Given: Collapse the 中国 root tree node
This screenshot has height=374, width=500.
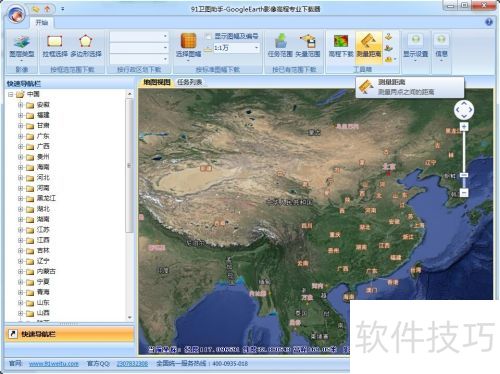Looking at the screenshot, I should 11,94.
